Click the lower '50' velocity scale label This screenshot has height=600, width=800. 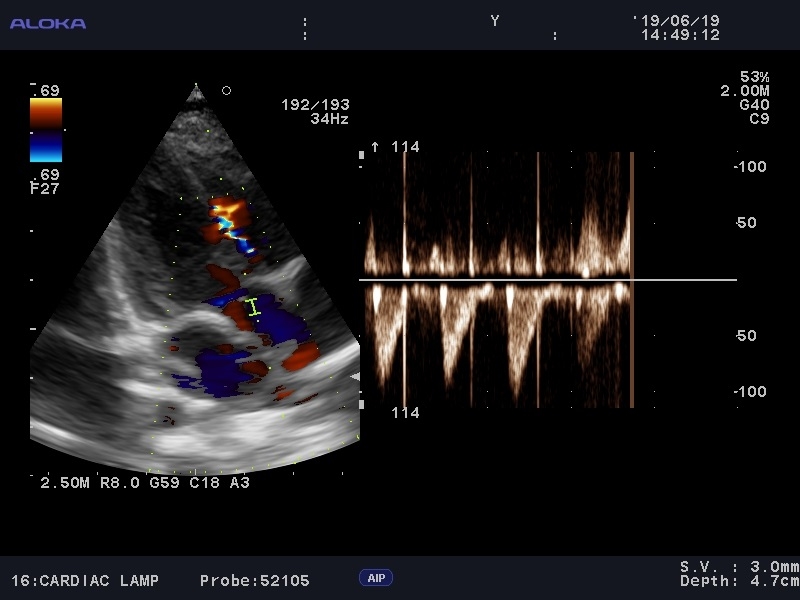(746, 335)
